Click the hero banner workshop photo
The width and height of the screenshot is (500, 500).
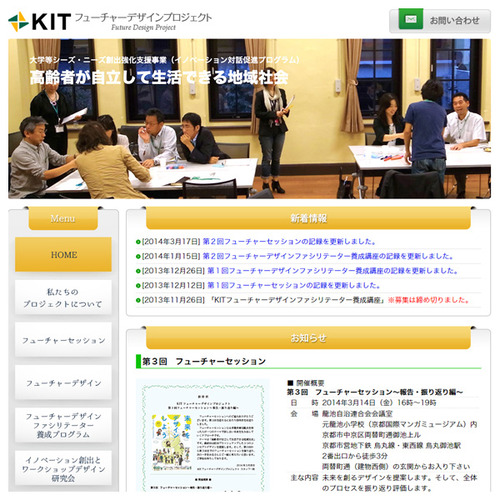[249, 119]
